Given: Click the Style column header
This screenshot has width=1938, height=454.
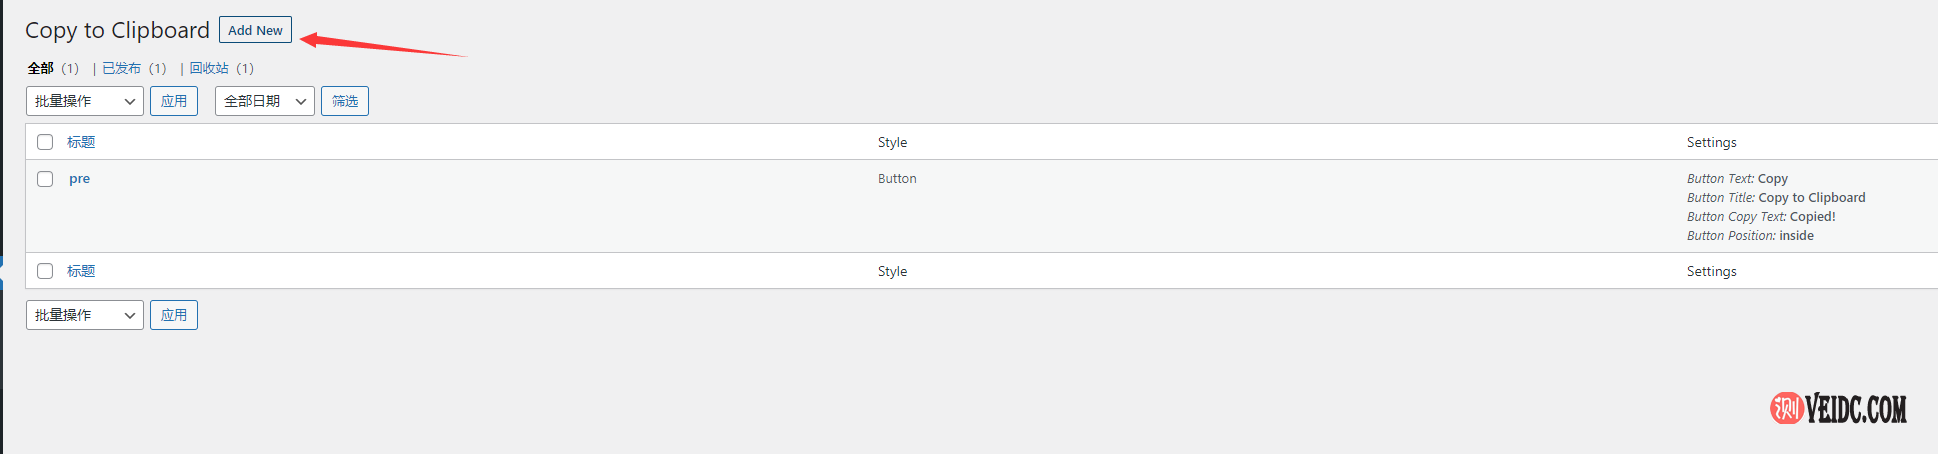Looking at the screenshot, I should pos(892,142).
